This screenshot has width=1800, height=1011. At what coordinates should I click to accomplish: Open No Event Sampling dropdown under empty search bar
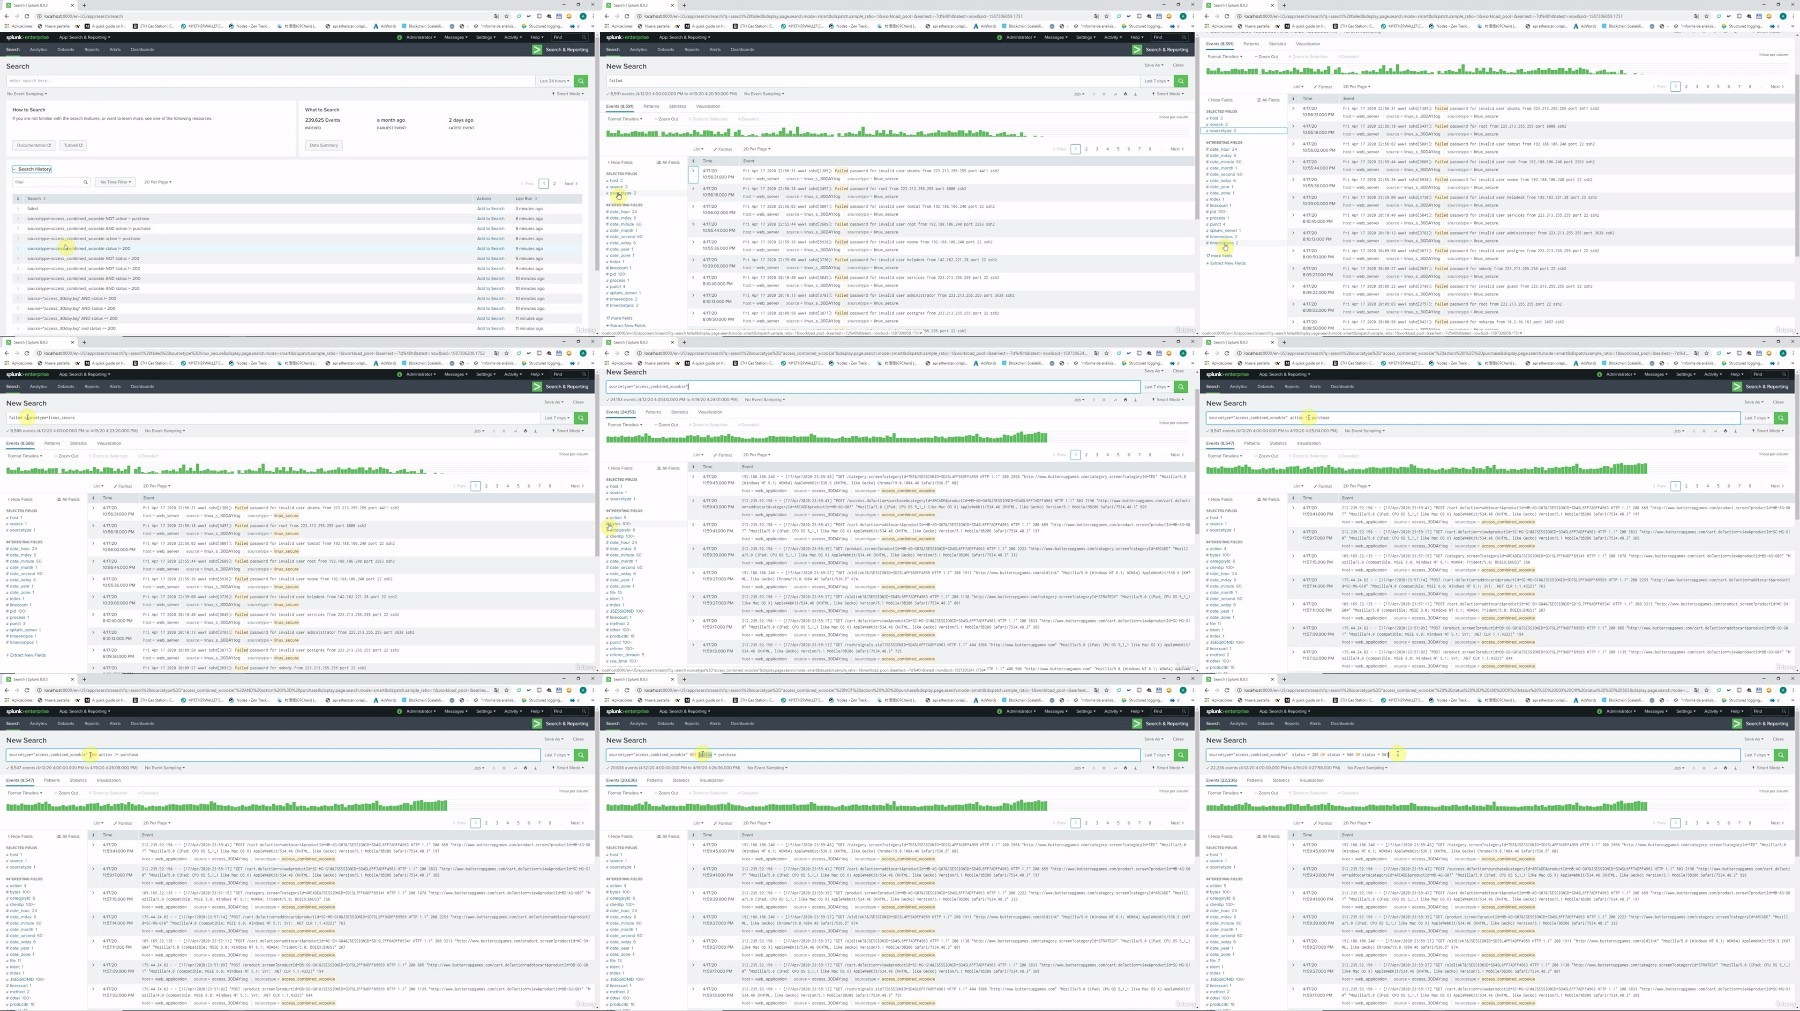[x=26, y=94]
